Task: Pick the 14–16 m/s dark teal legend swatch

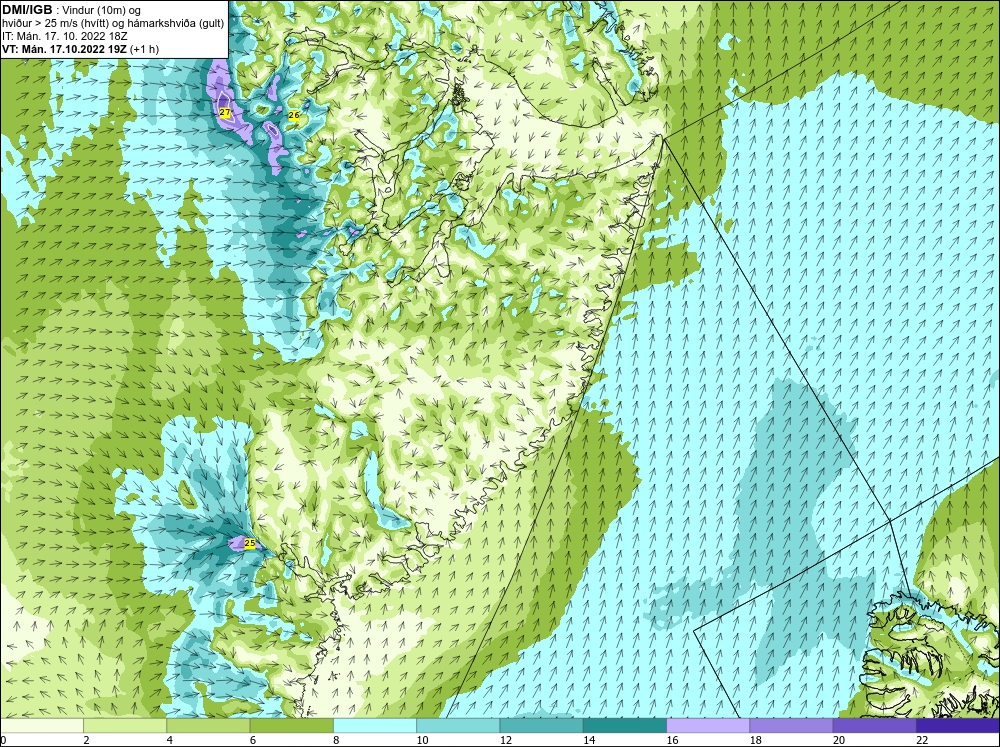Action: (x=625, y=725)
